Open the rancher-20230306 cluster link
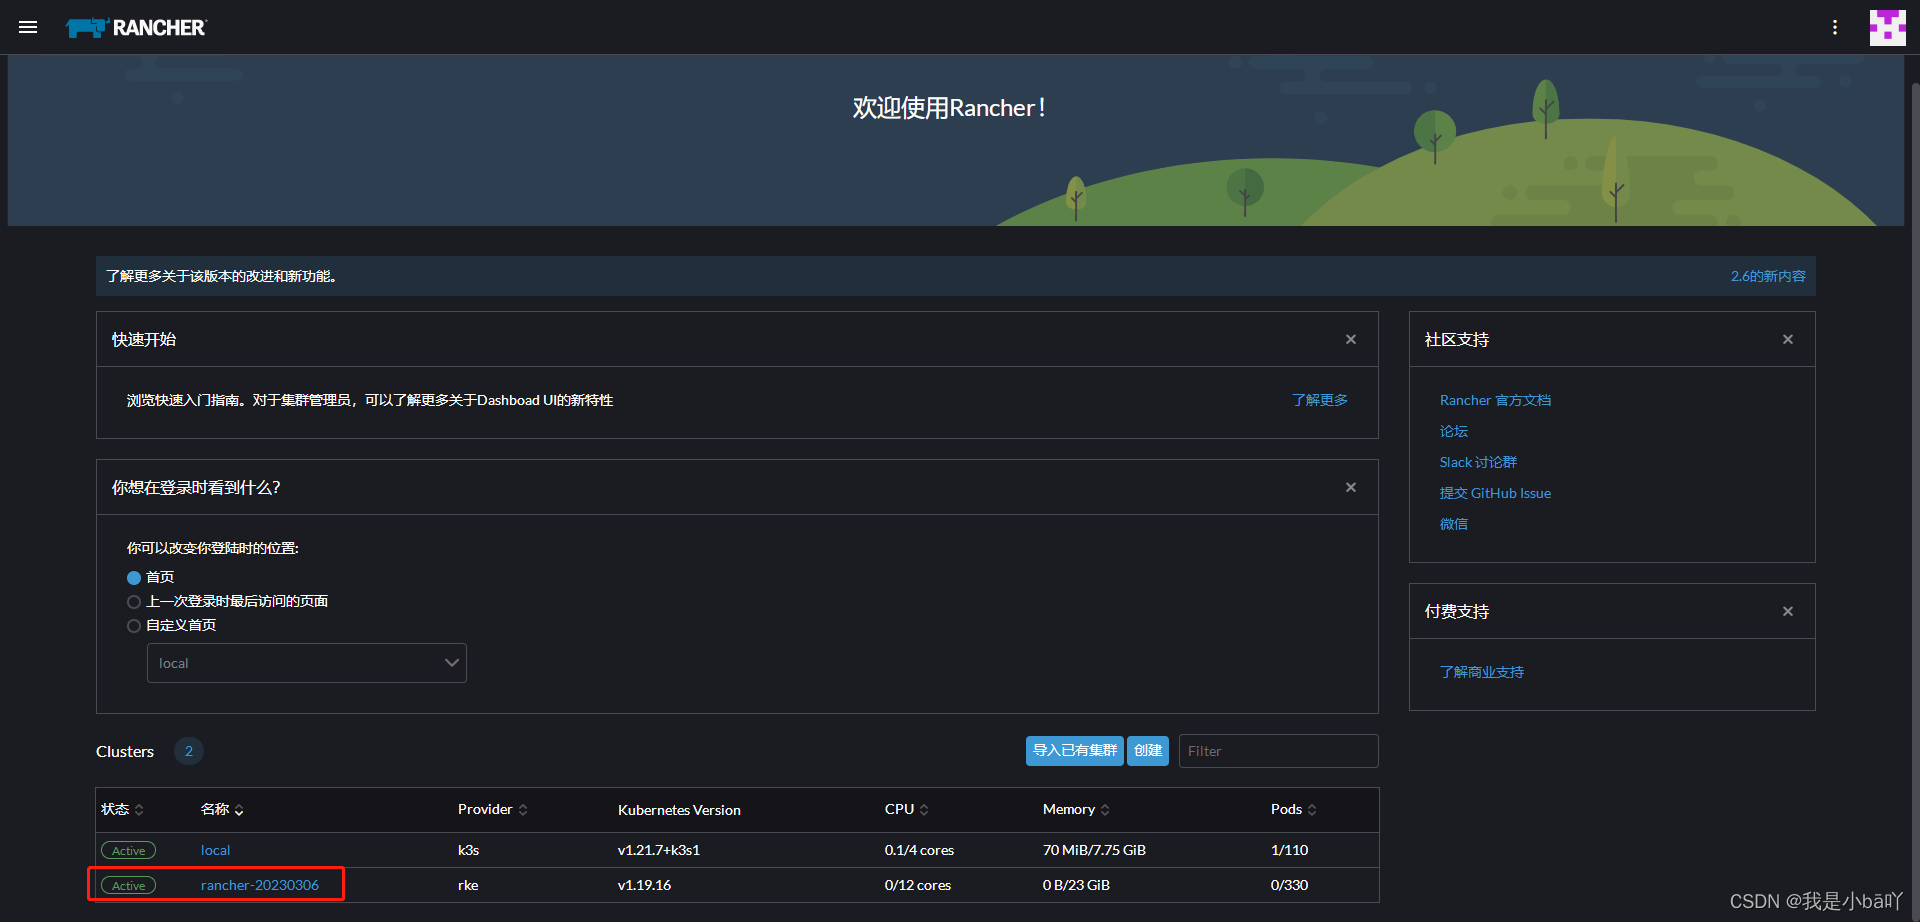 pos(260,886)
